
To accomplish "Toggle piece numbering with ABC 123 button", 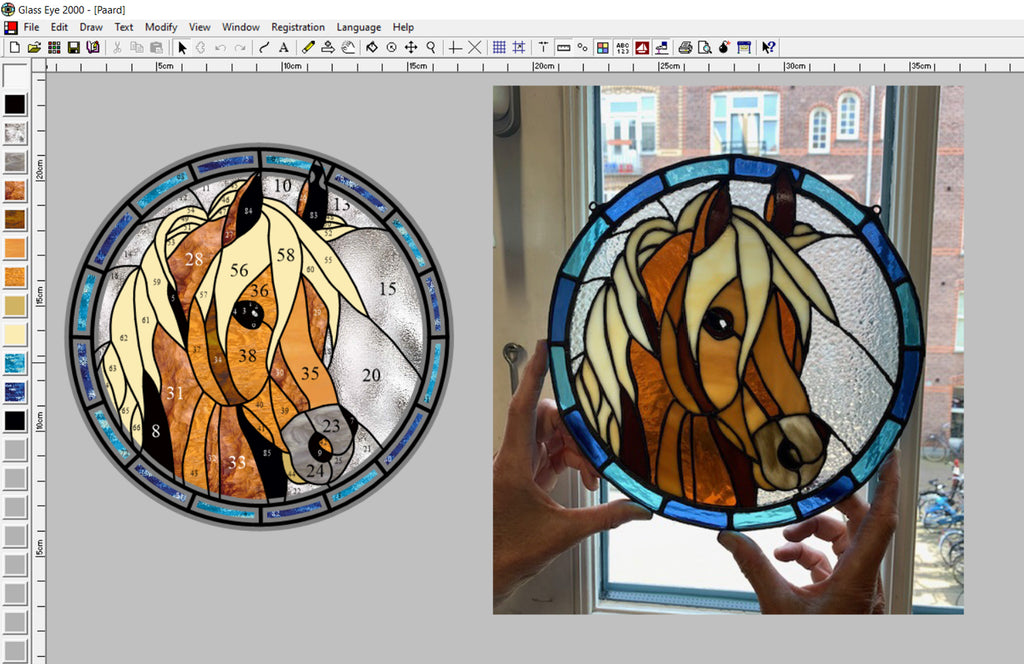I will [x=622, y=47].
